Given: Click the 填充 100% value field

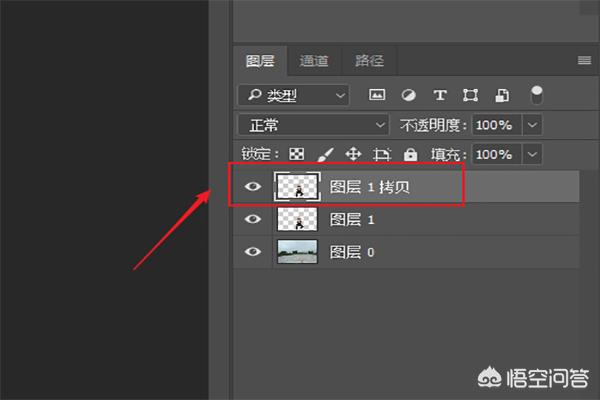Looking at the screenshot, I should [x=497, y=154].
